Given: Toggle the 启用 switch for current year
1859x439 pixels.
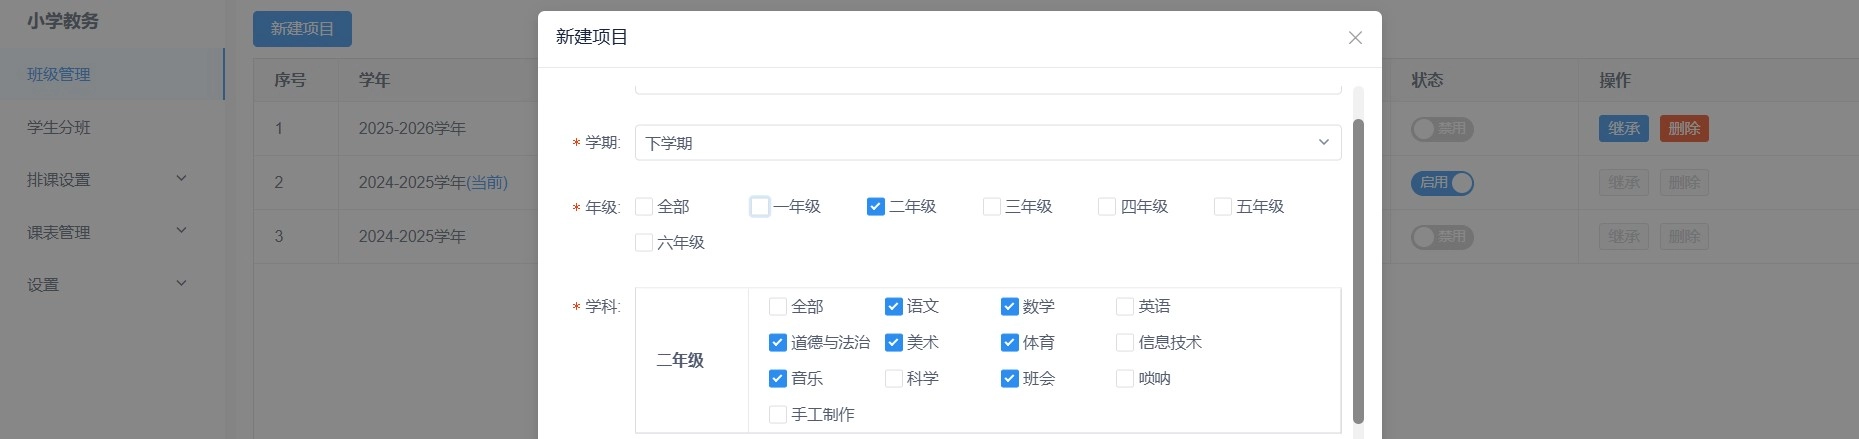Looking at the screenshot, I should (x=1442, y=183).
